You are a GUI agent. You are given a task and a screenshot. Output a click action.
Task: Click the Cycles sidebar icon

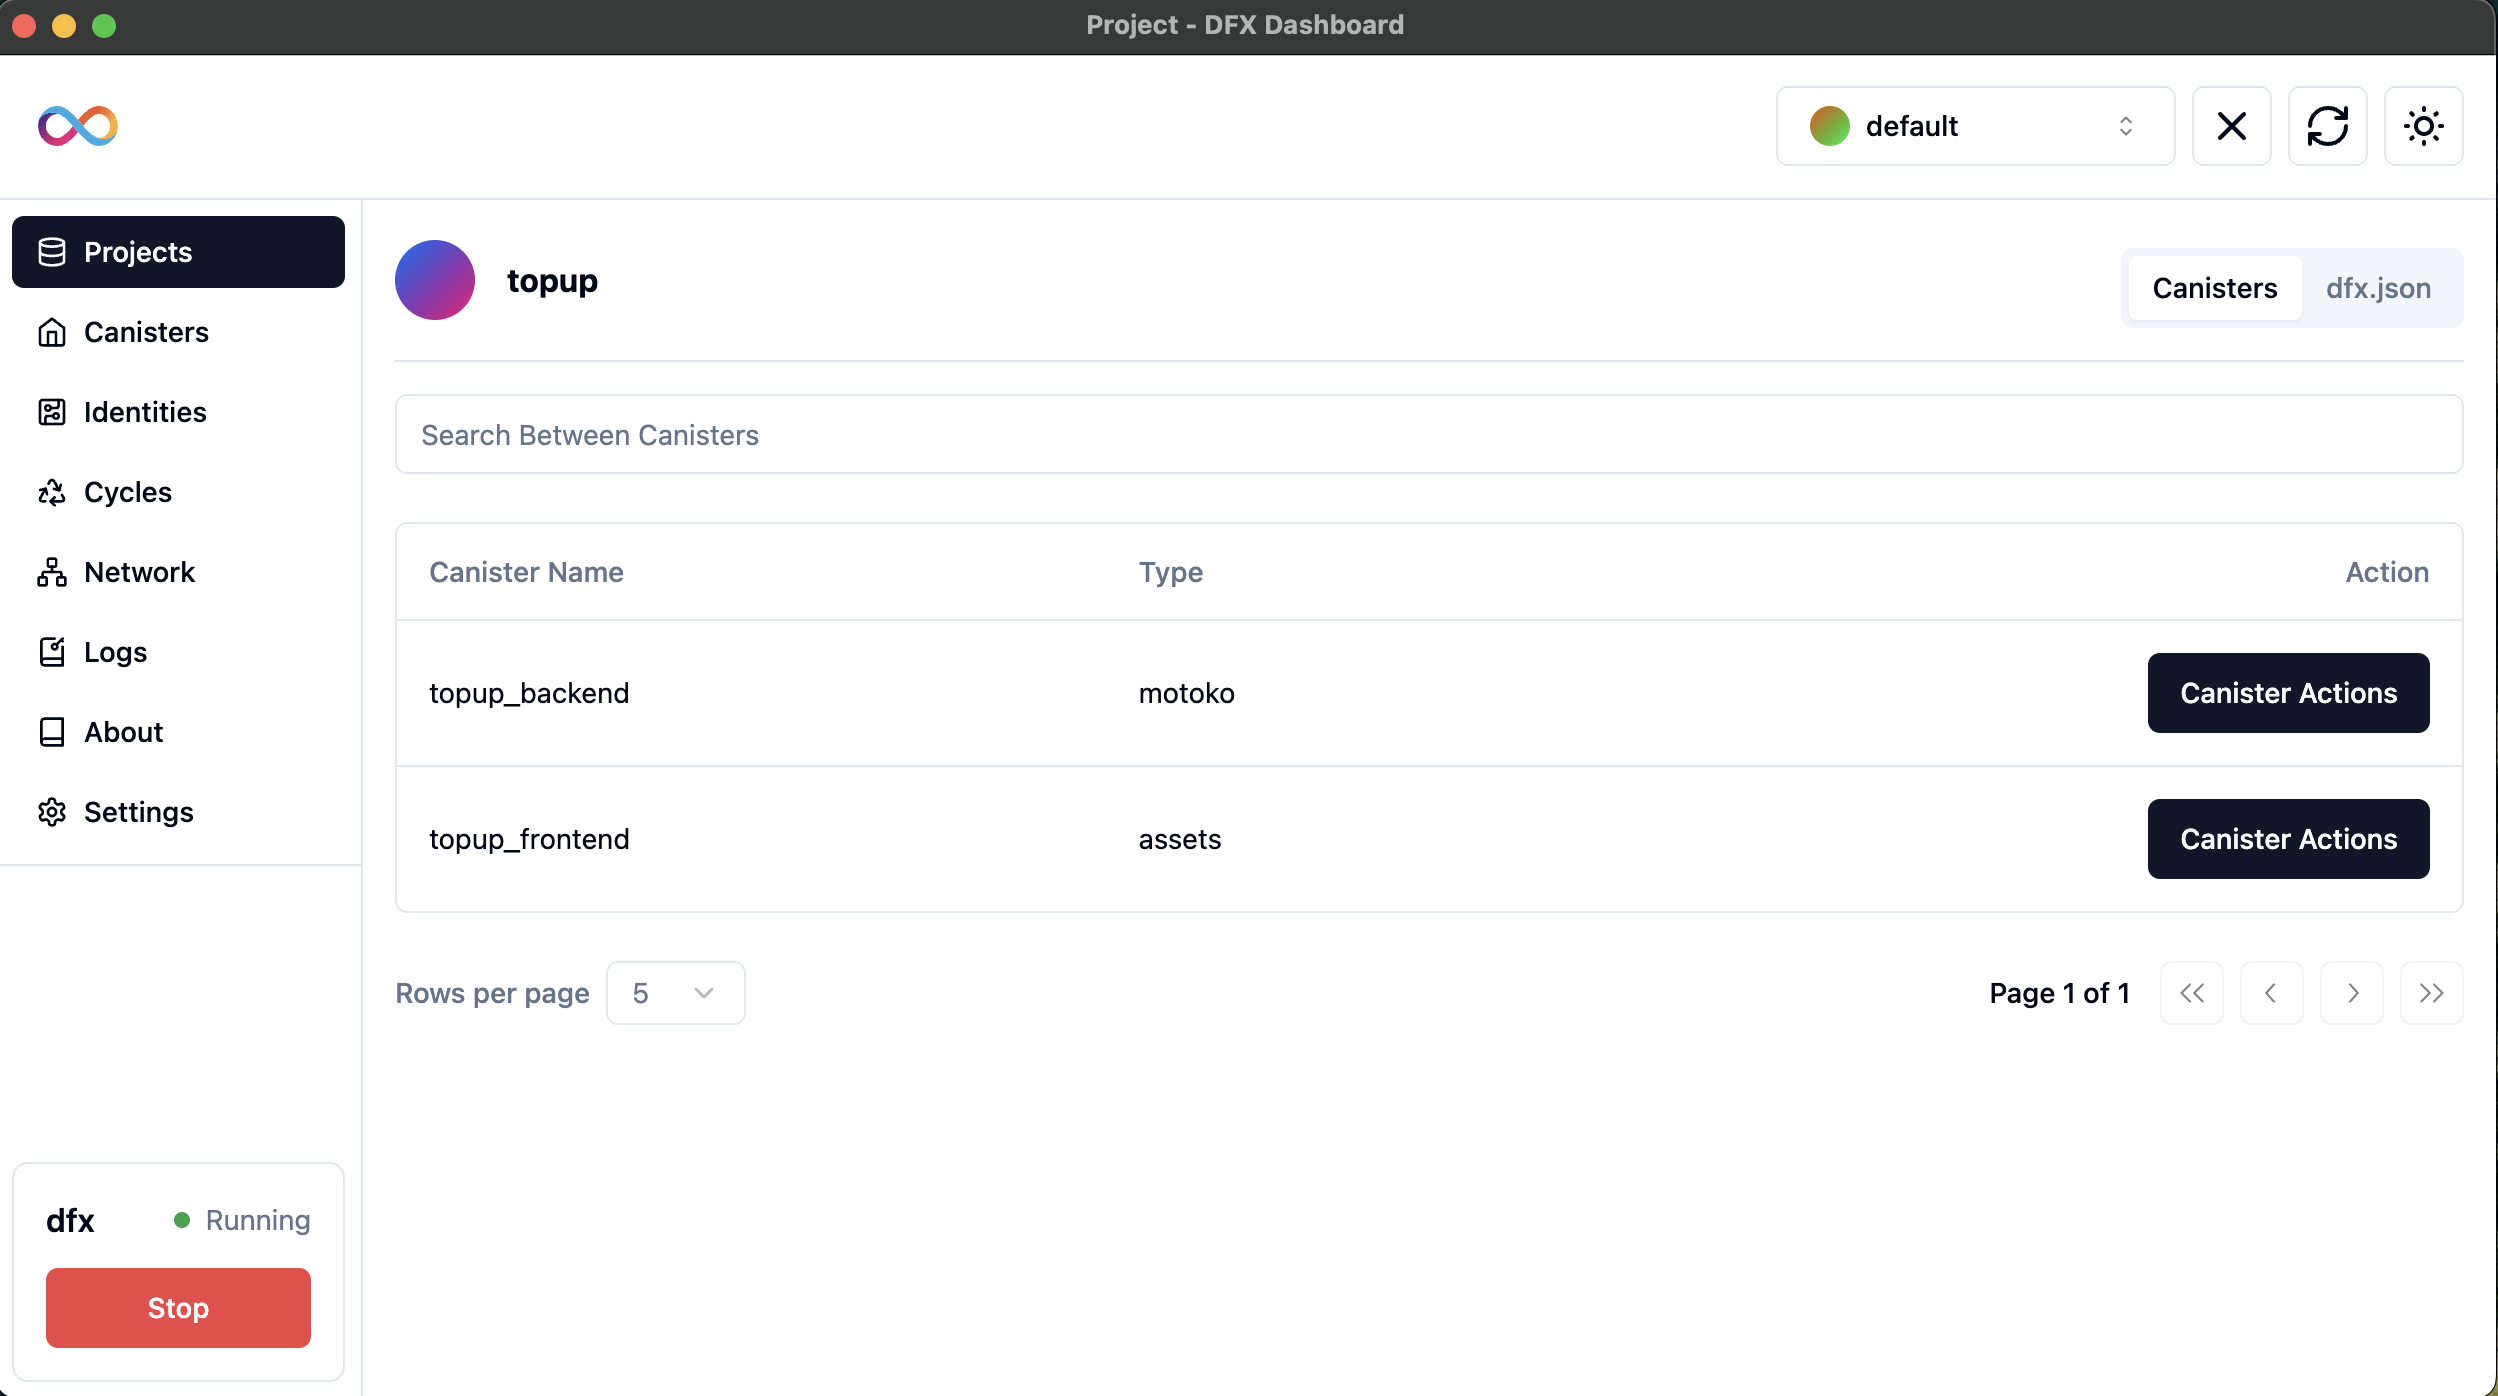(50, 492)
